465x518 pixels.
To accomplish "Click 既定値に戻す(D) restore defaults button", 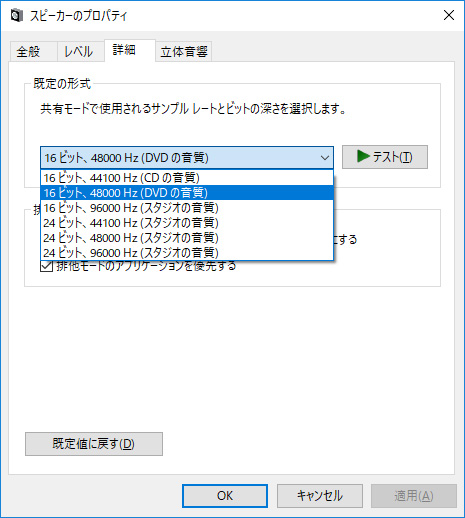I will [94, 444].
